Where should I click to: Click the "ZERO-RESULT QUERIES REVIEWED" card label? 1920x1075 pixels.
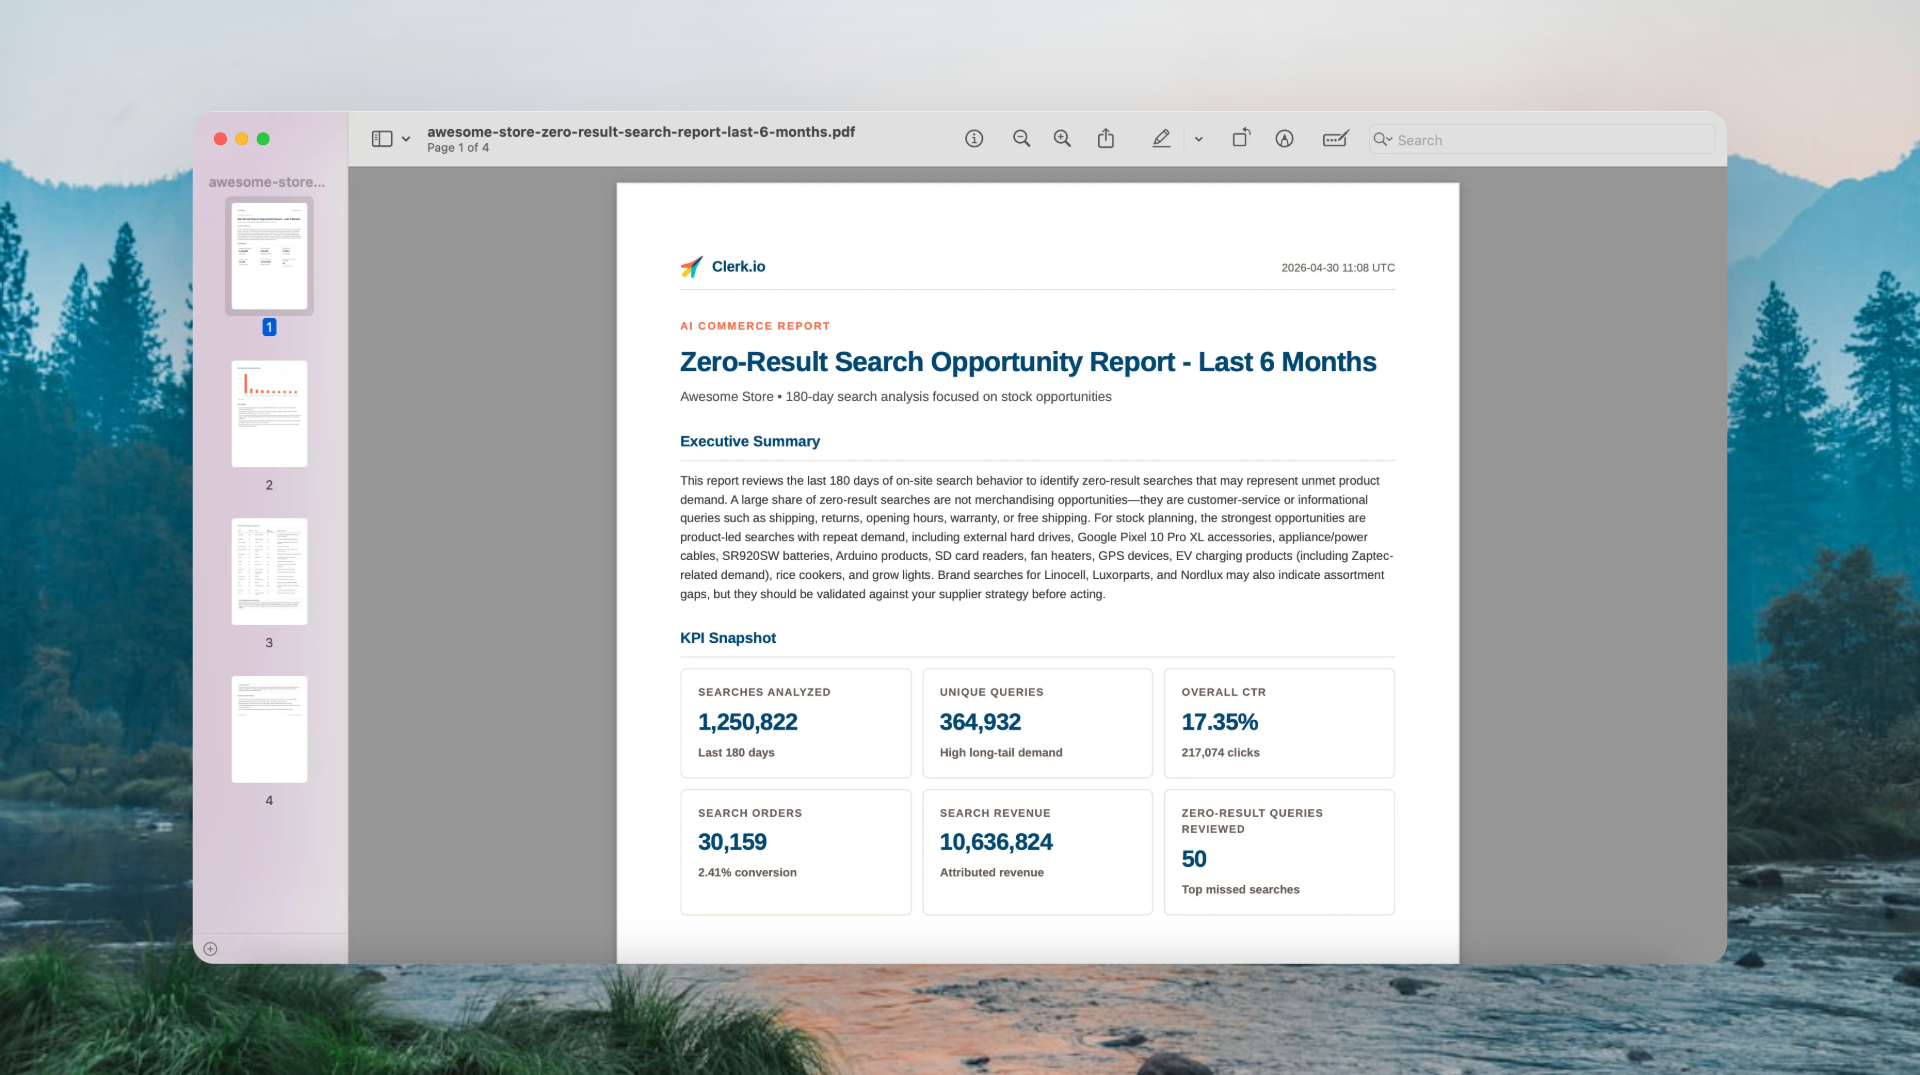click(1252, 821)
